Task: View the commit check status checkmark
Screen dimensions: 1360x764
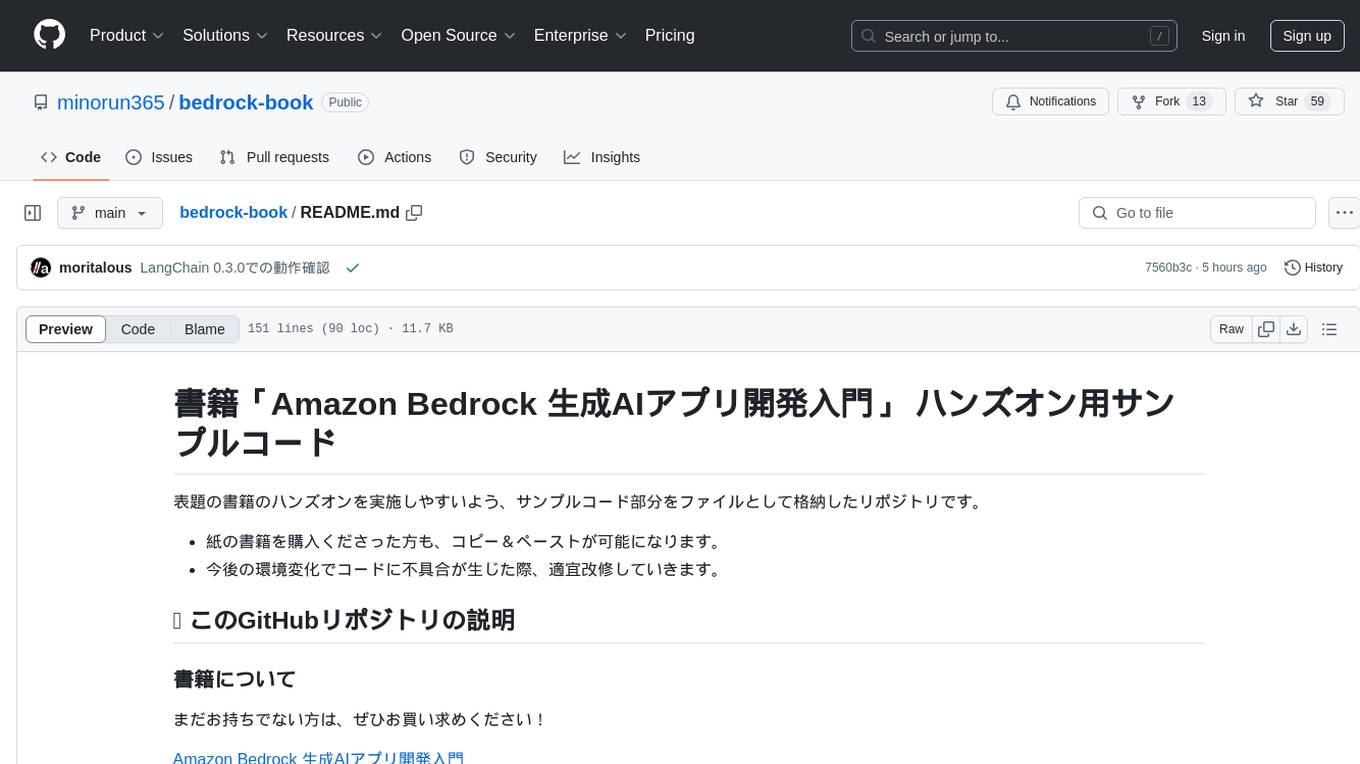Action: click(352, 268)
